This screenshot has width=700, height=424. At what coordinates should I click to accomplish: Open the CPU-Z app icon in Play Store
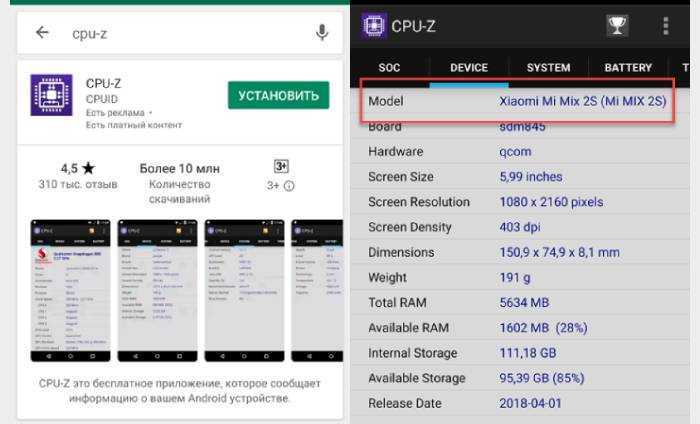pyautogui.click(x=51, y=95)
